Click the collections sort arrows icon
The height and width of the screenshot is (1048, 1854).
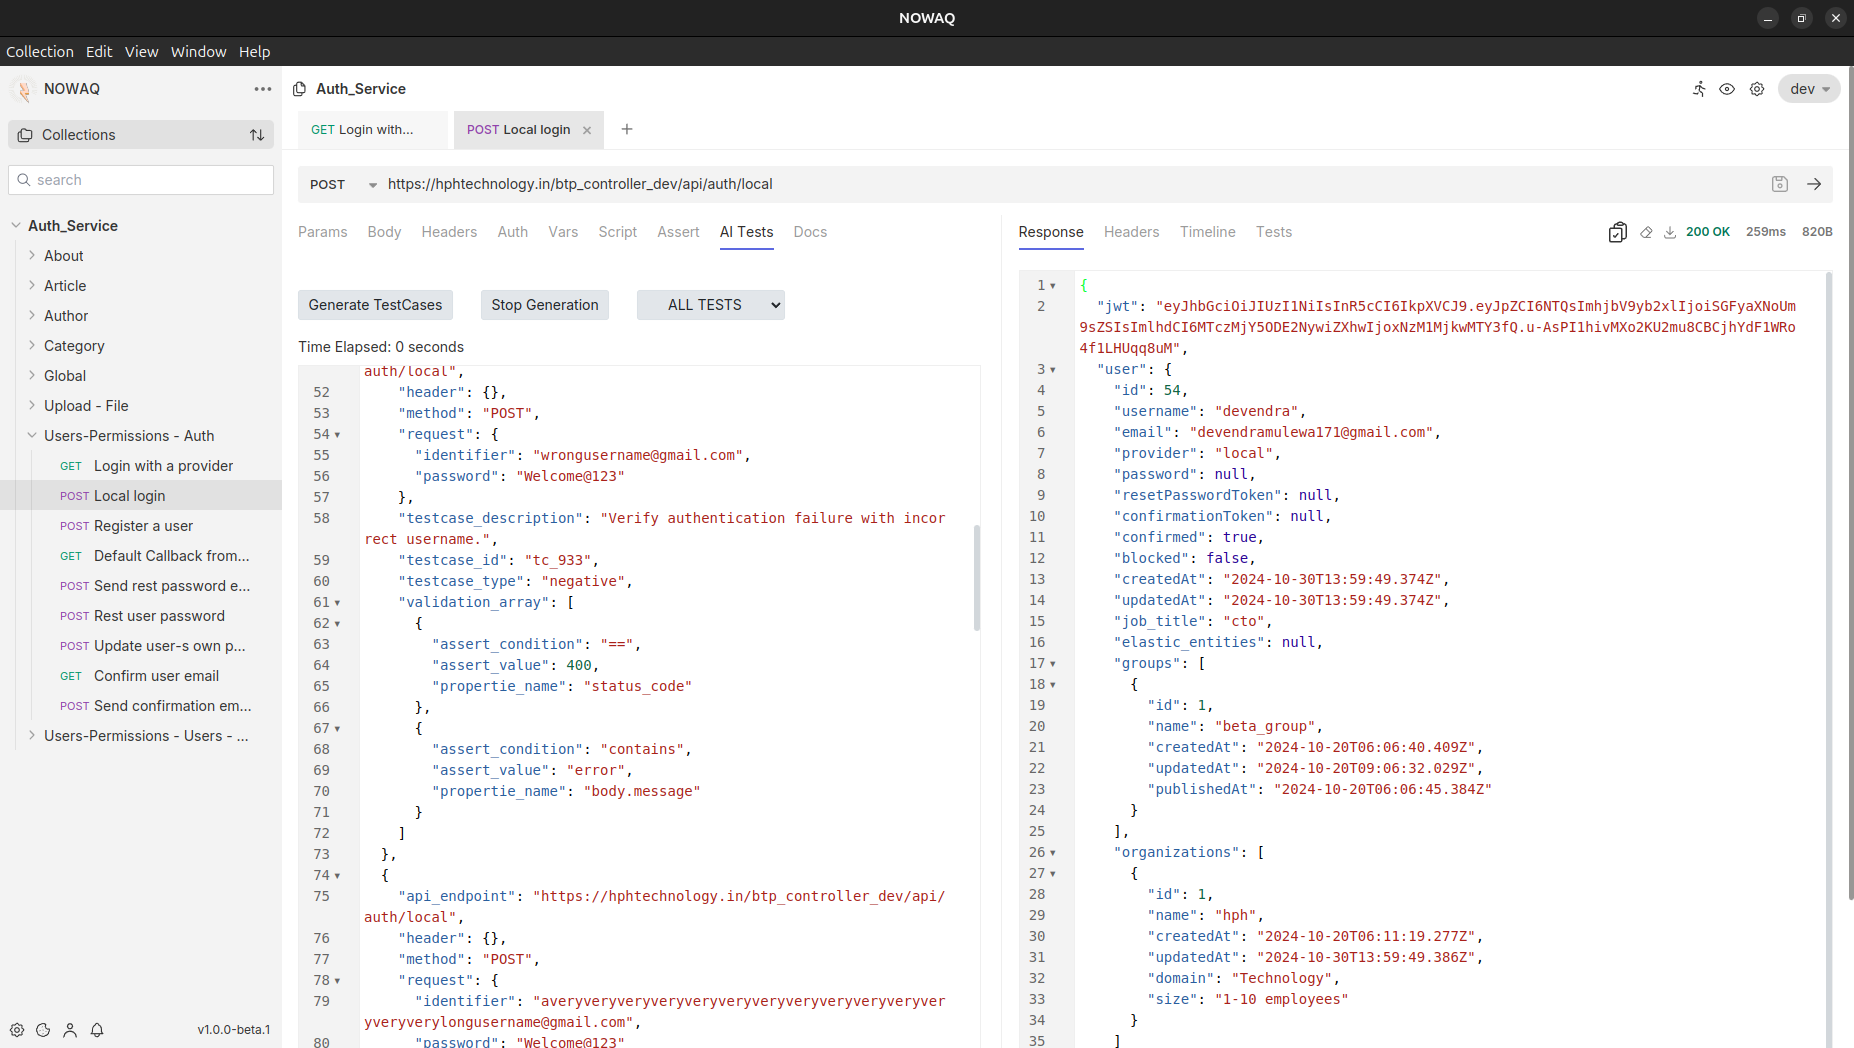point(257,135)
